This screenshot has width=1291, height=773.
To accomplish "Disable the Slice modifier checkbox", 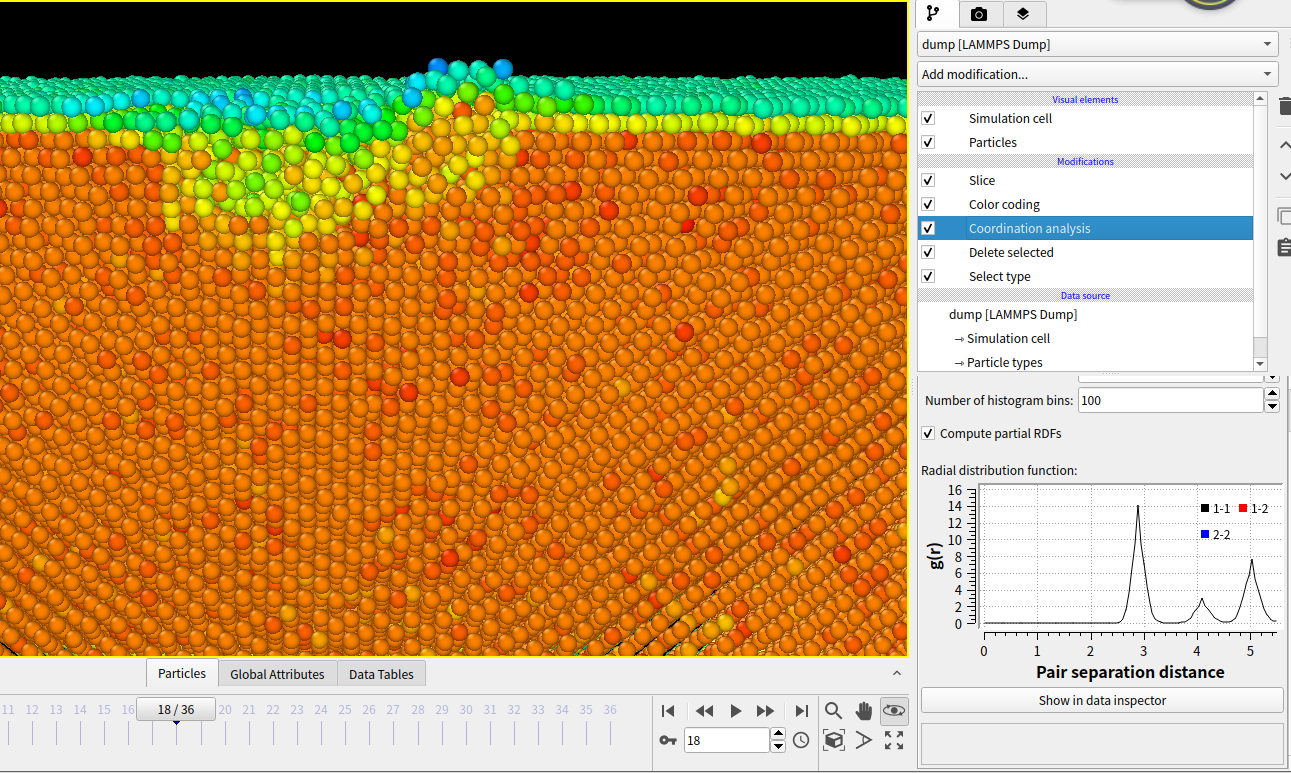I will tap(928, 180).
